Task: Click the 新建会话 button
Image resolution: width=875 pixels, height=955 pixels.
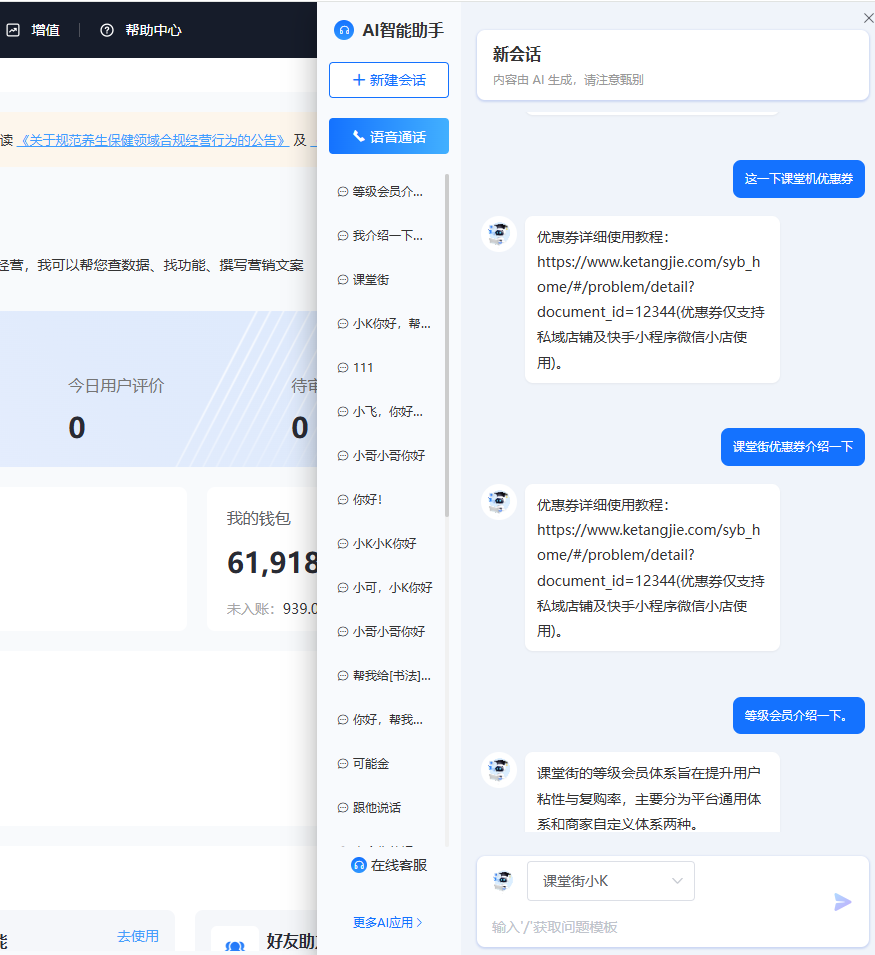Action: click(388, 80)
